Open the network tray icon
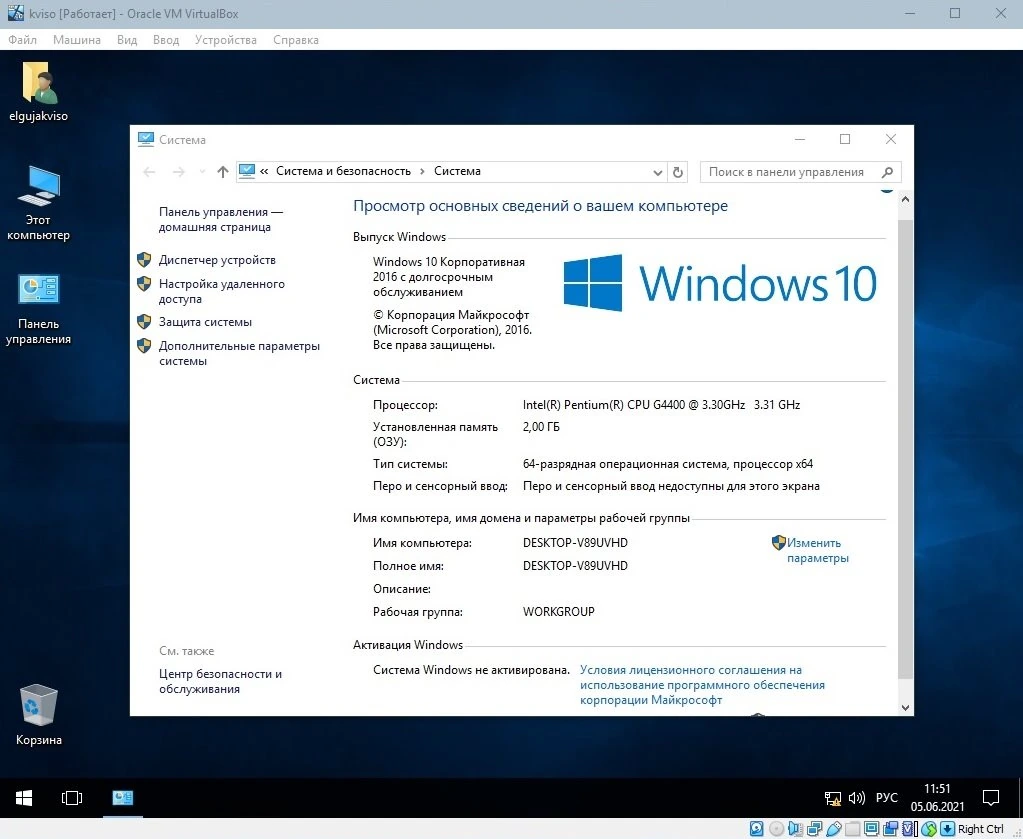 pos(832,798)
